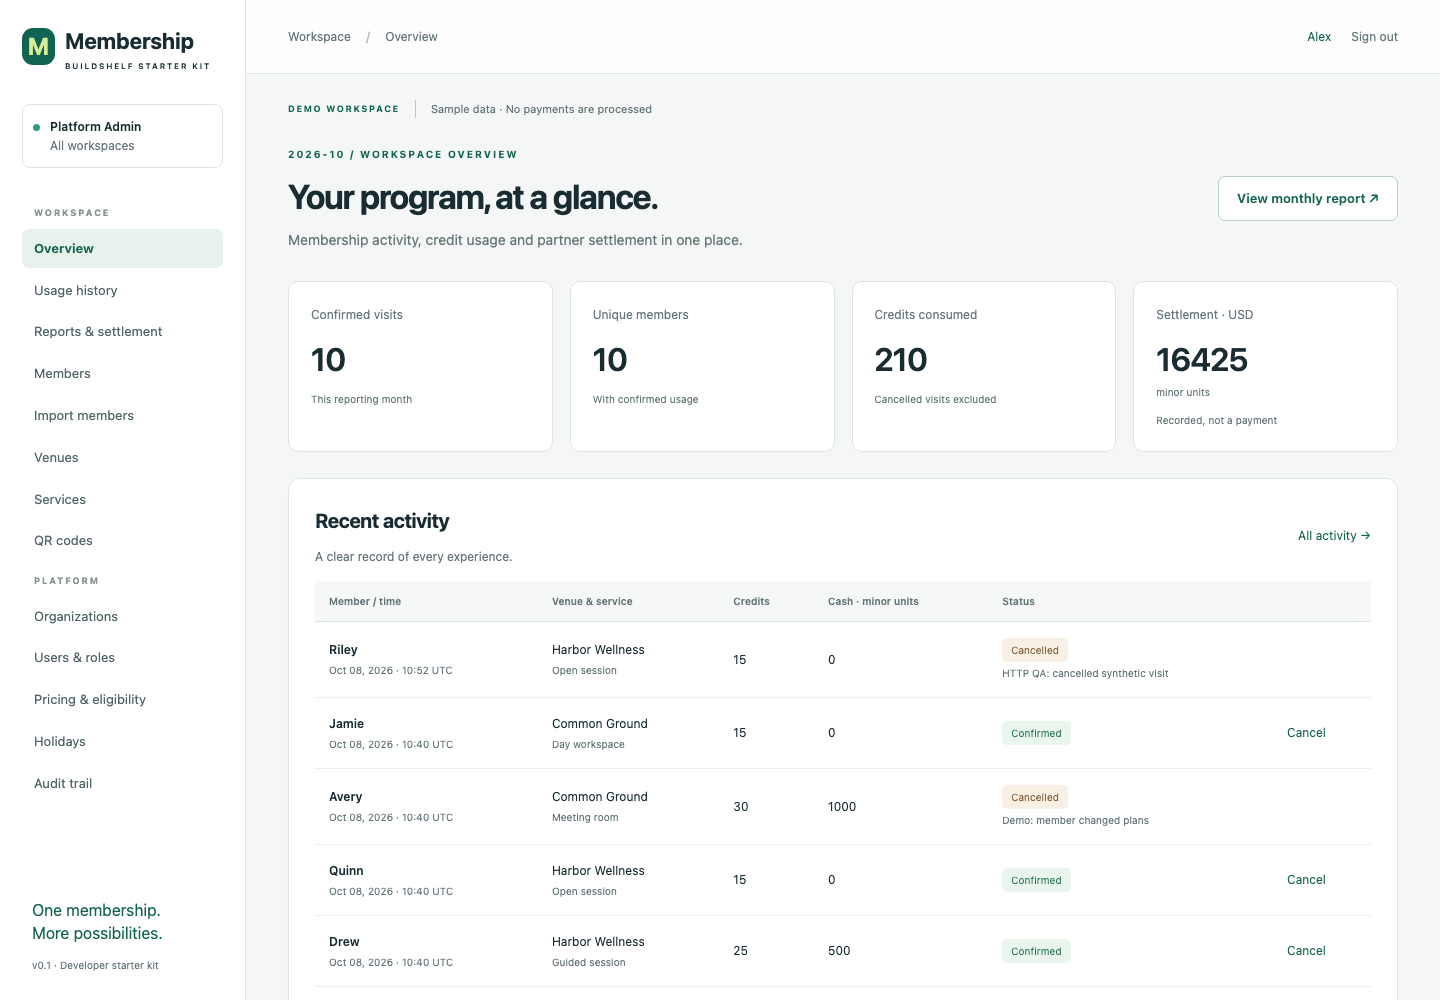
Task: Open the Audit trail
Action: tap(122, 784)
